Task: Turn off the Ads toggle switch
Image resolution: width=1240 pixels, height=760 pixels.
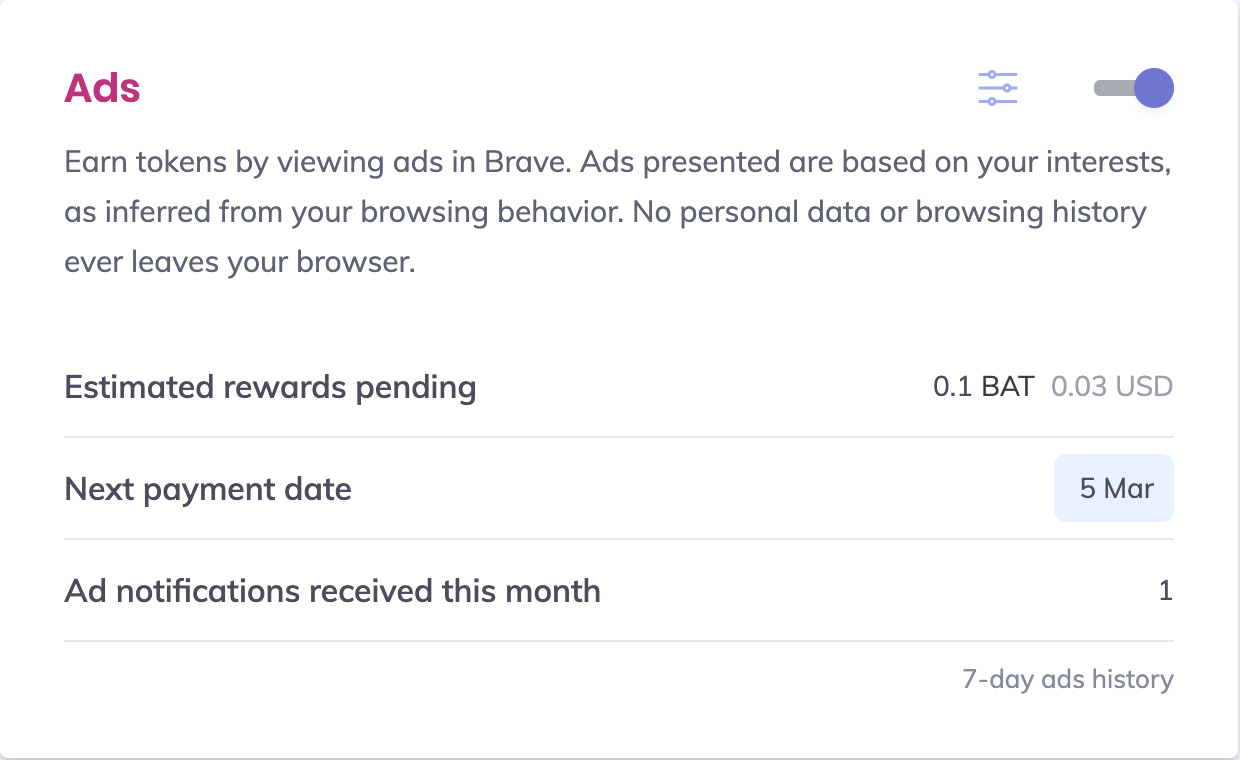Action: (x=1134, y=88)
